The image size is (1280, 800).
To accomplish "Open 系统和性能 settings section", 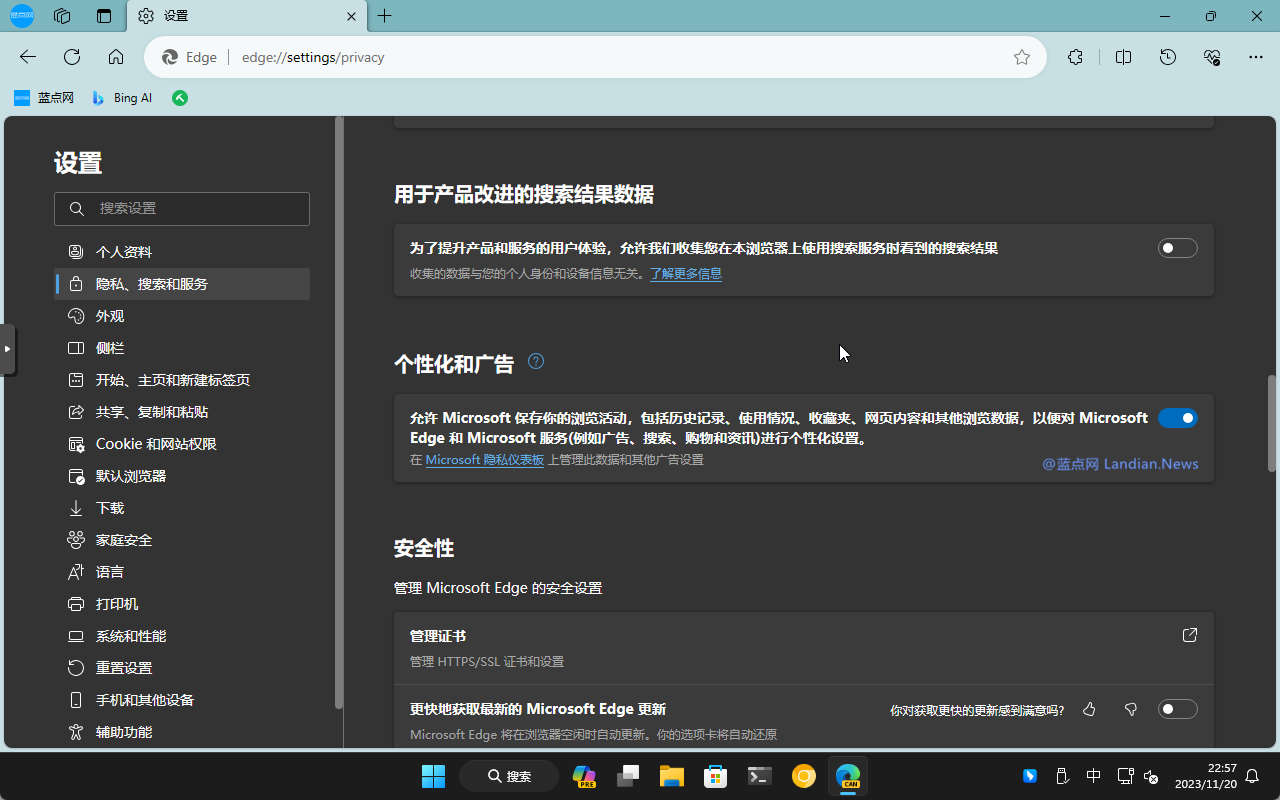I will tap(182, 636).
